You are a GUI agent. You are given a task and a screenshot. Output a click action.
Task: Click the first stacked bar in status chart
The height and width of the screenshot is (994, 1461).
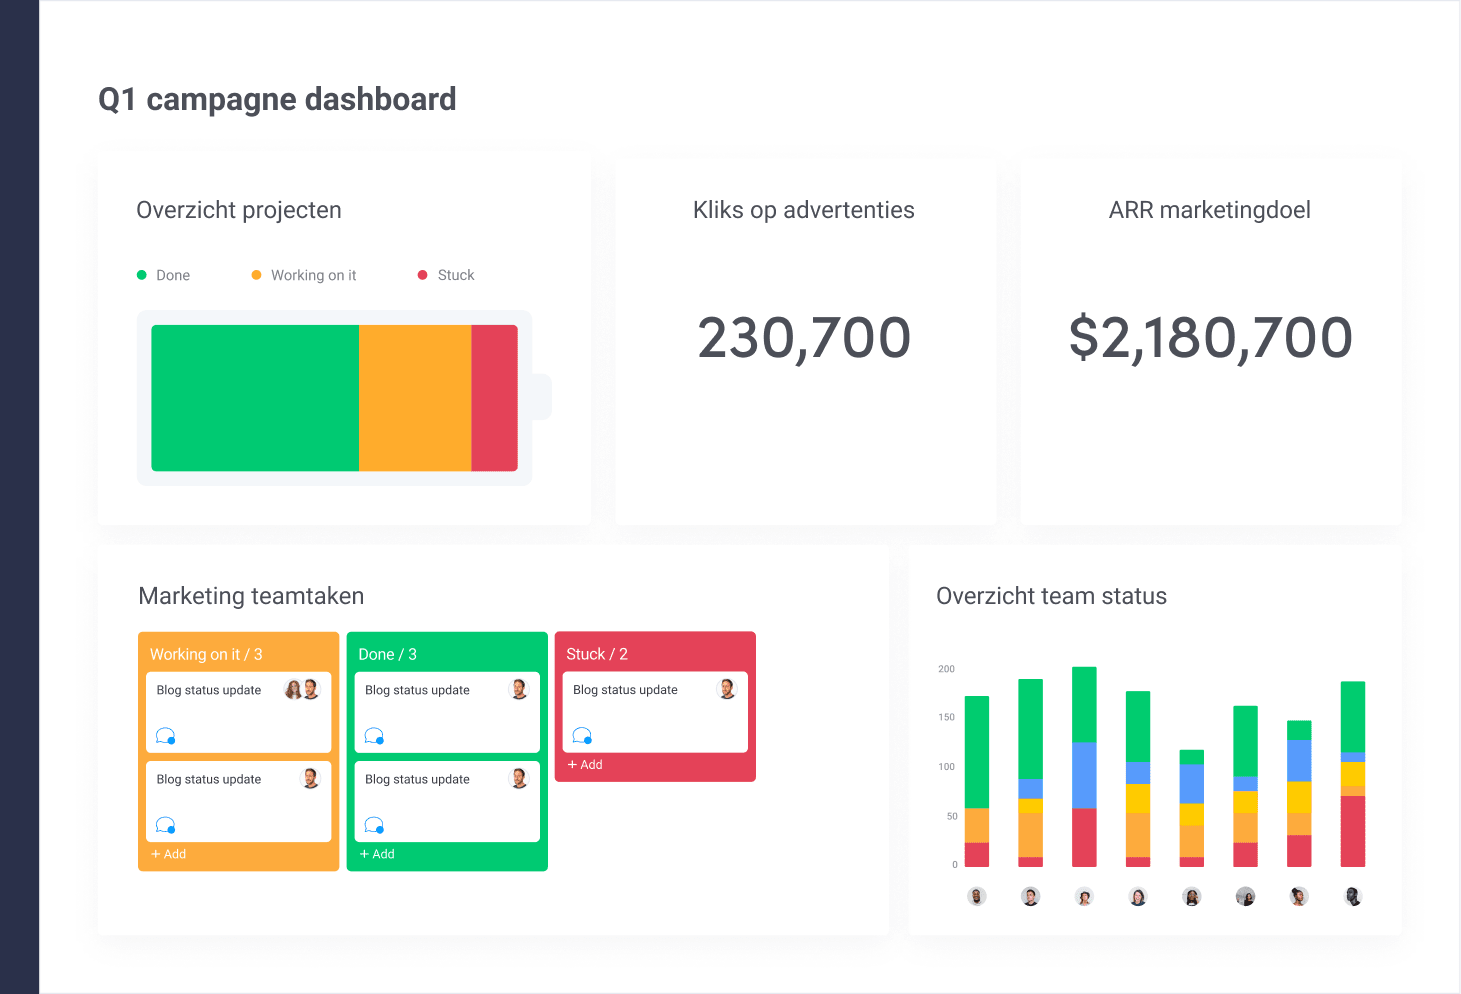coord(977,781)
